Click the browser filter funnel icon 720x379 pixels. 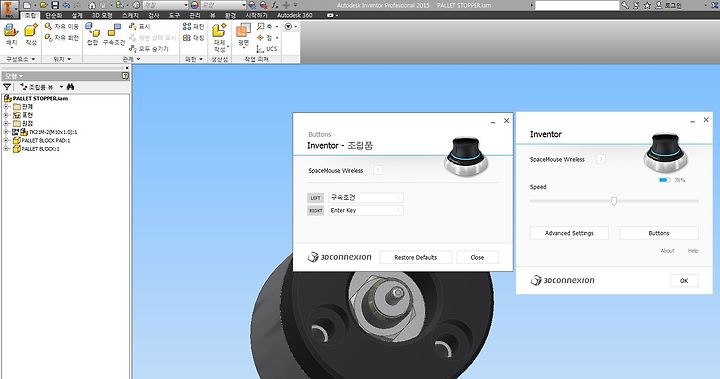click(x=7, y=87)
